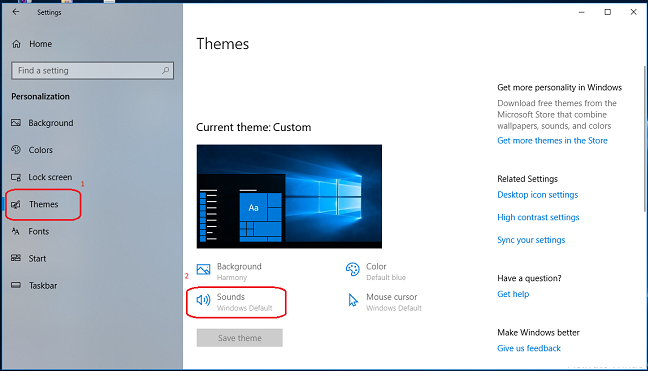Open the Home page
Image resolution: width=648 pixels, height=371 pixels.
pyautogui.click(x=40, y=44)
